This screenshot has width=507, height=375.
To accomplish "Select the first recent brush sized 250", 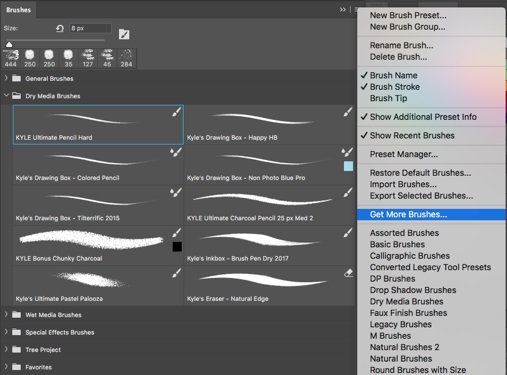I will [x=30, y=58].
